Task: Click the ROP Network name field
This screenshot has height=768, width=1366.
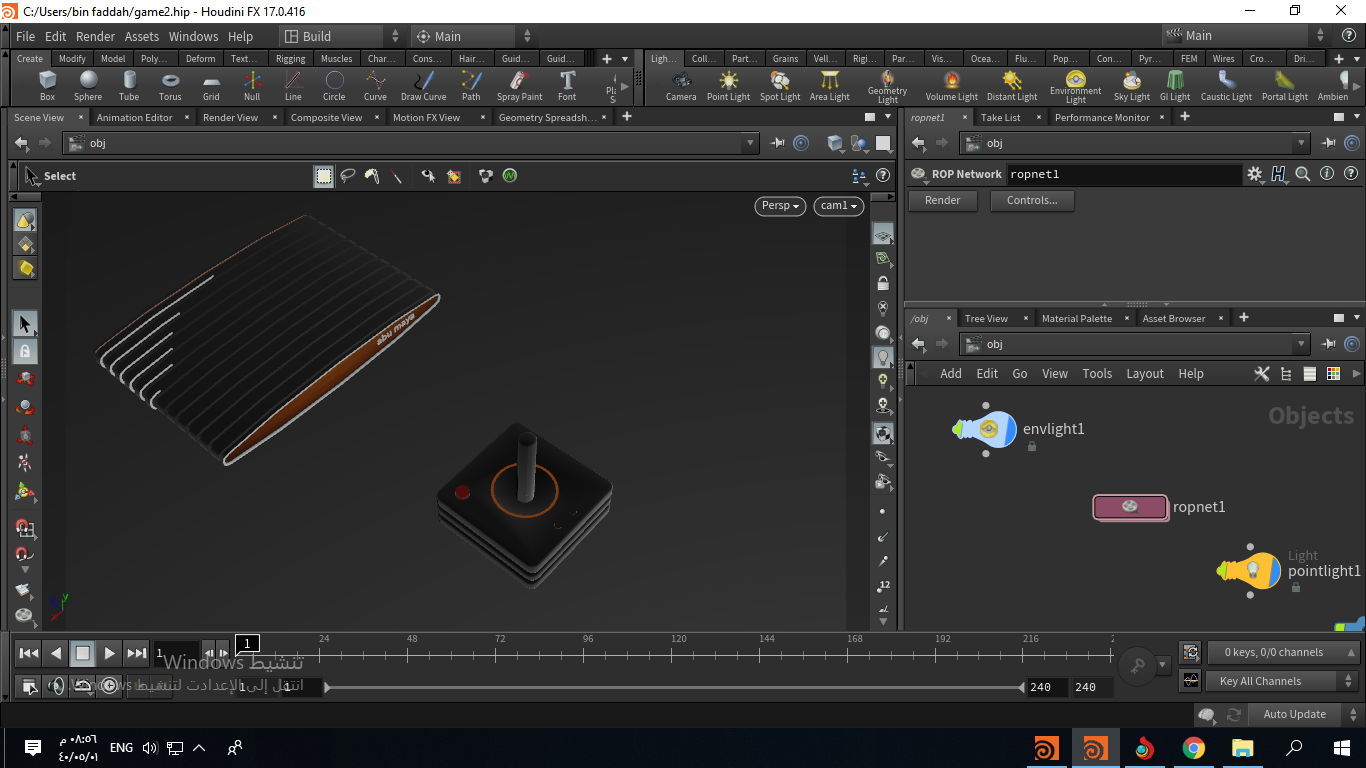Action: [x=1123, y=174]
